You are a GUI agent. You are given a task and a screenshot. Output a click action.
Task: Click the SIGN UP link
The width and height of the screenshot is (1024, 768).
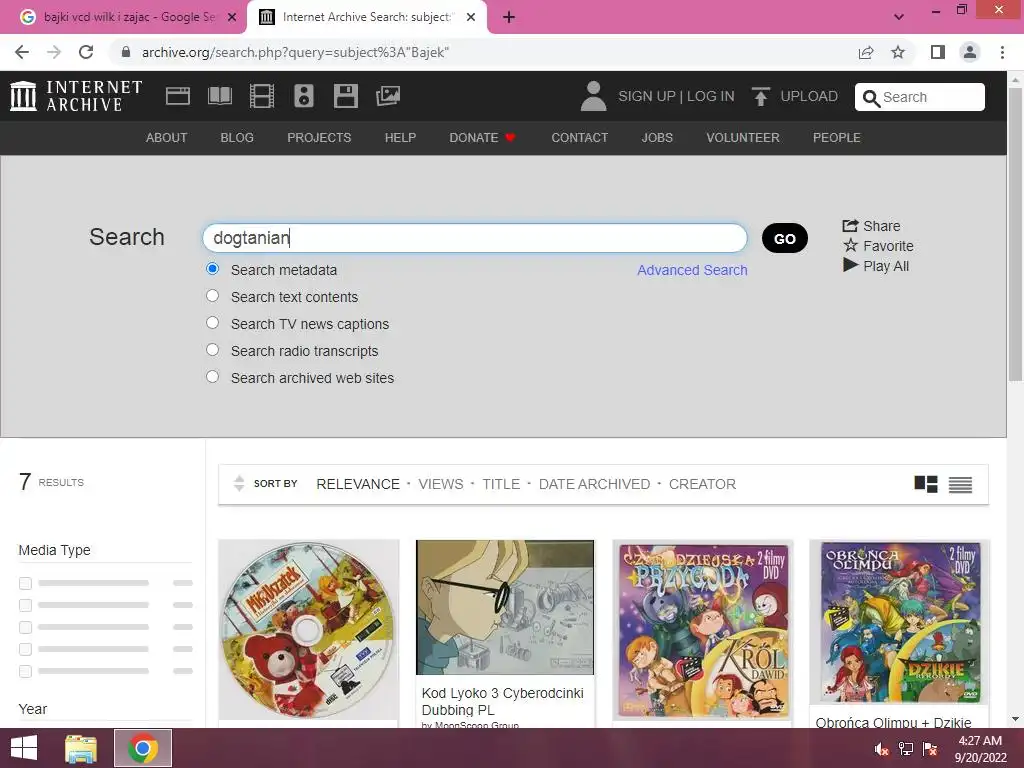pyautogui.click(x=647, y=97)
